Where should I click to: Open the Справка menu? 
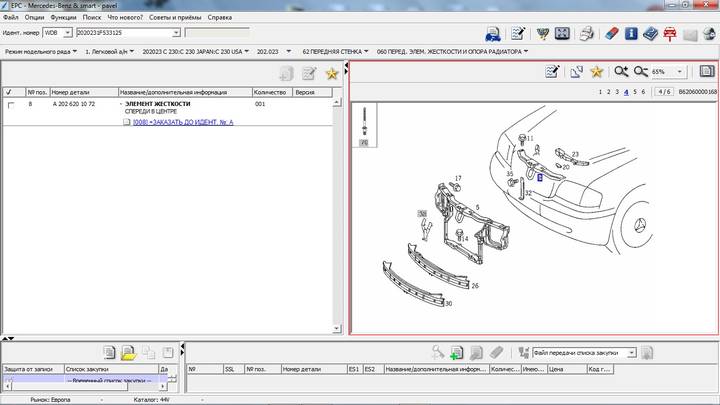(219, 17)
